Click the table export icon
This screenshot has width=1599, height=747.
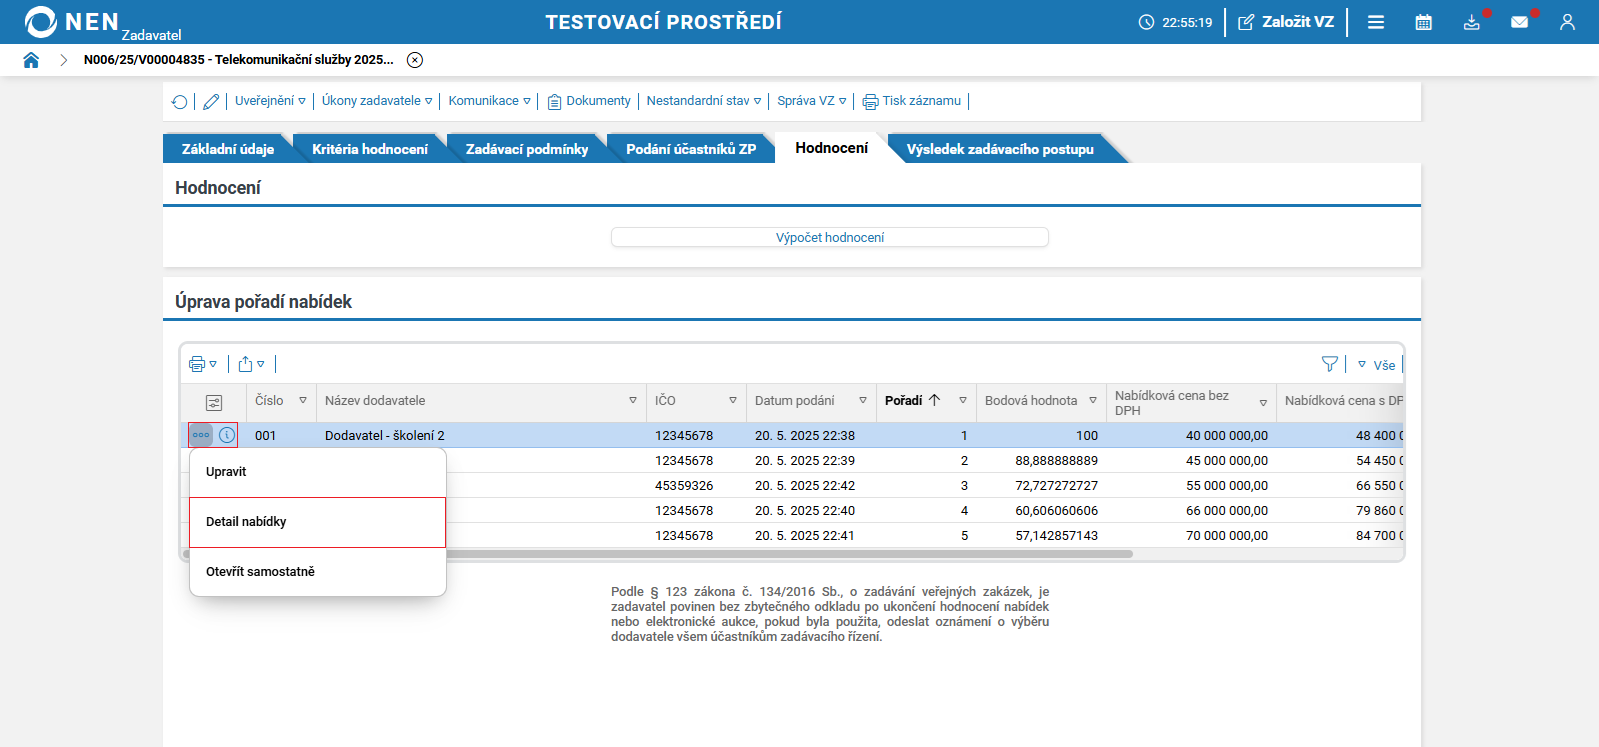click(245, 364)
